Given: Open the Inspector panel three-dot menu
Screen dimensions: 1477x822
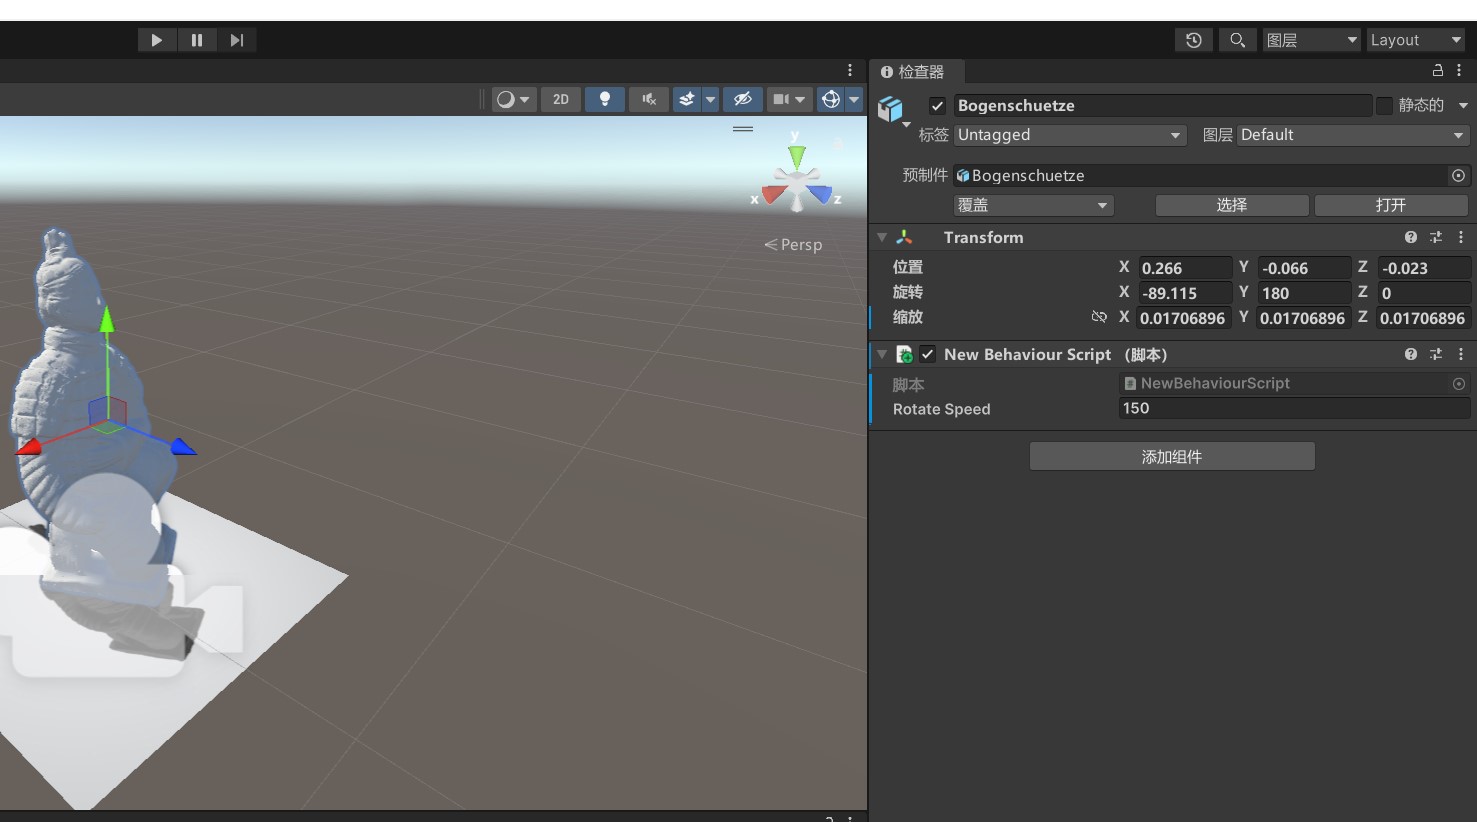Looking at the screenshot, I should [x=1459, y=70].
